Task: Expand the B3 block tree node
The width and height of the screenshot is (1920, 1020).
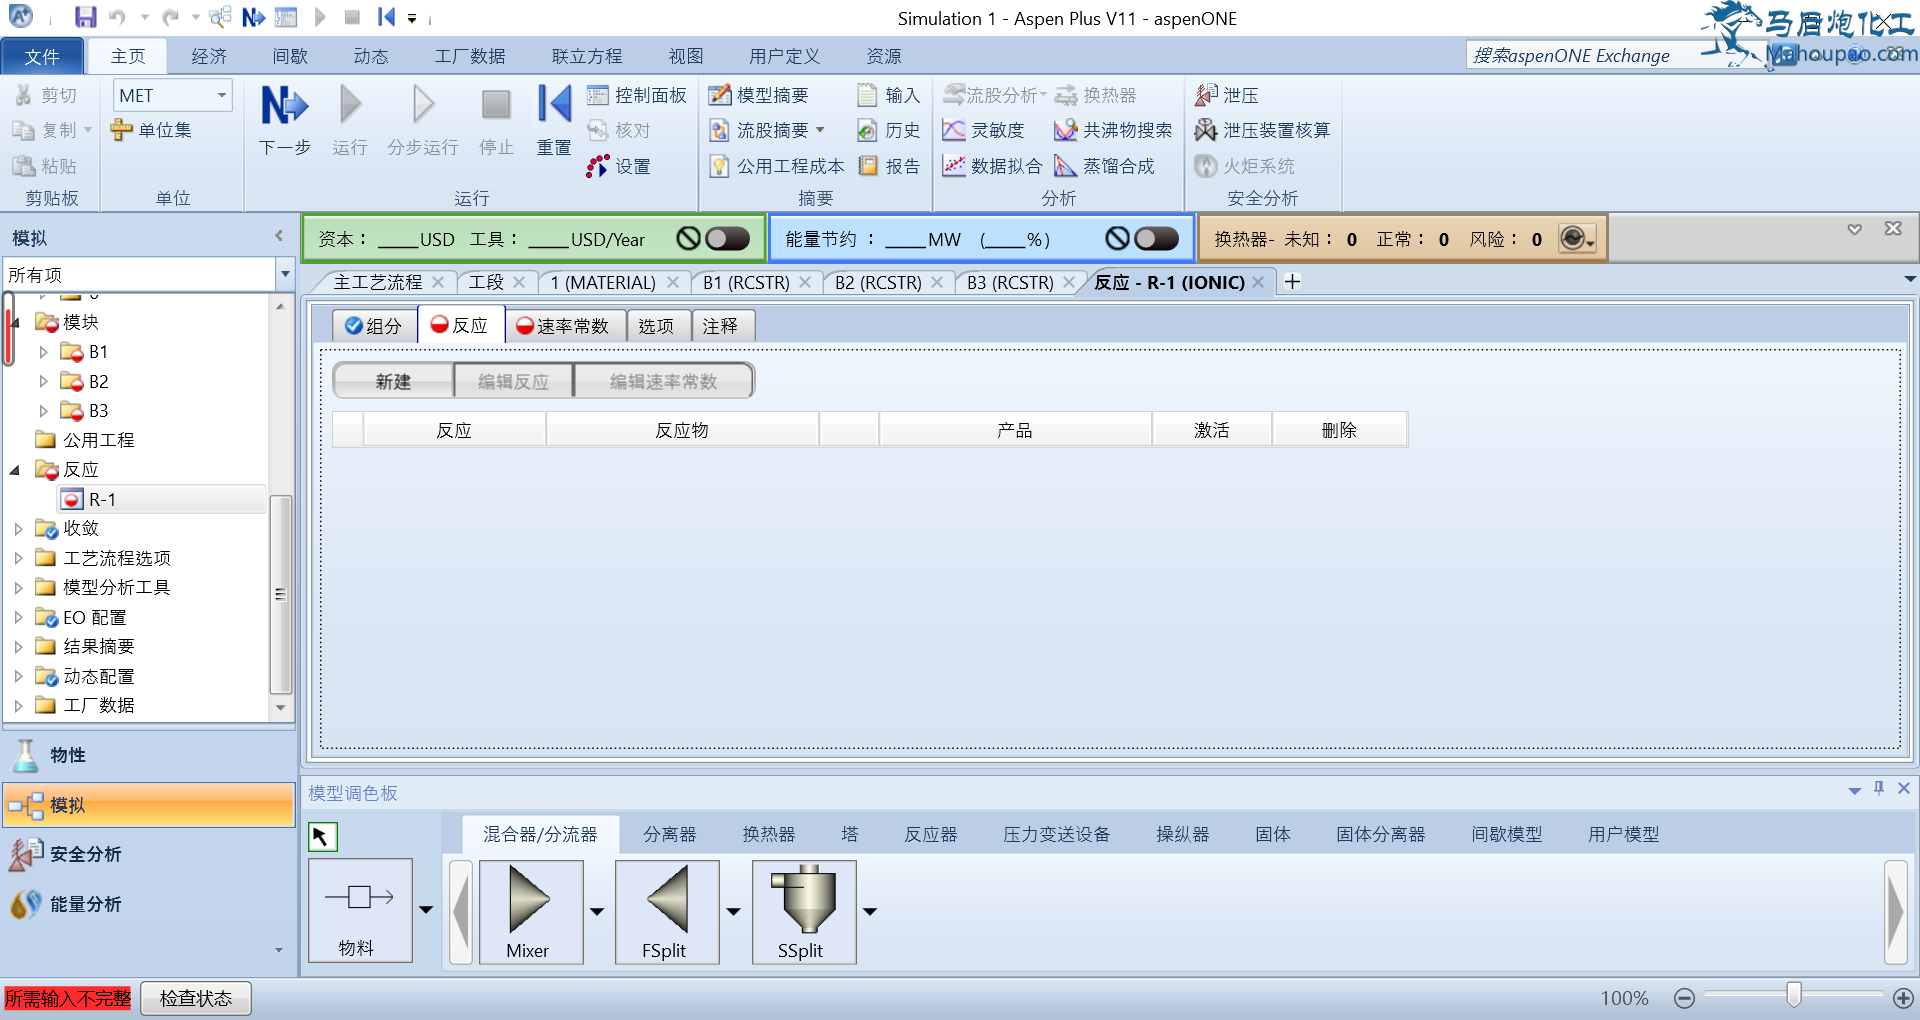Action: [x=43, y=411]
